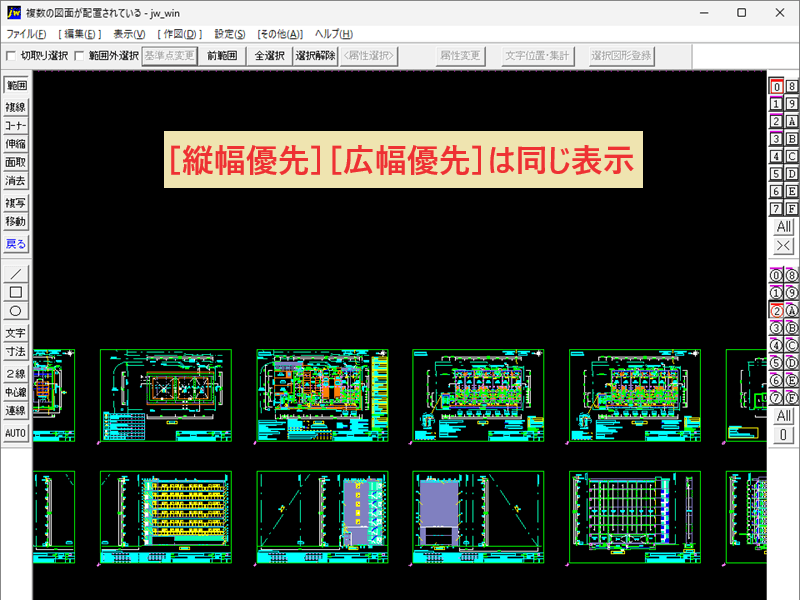Toggle layer A in the layer bar
The image size is (800, 600).
pos(791,121)
